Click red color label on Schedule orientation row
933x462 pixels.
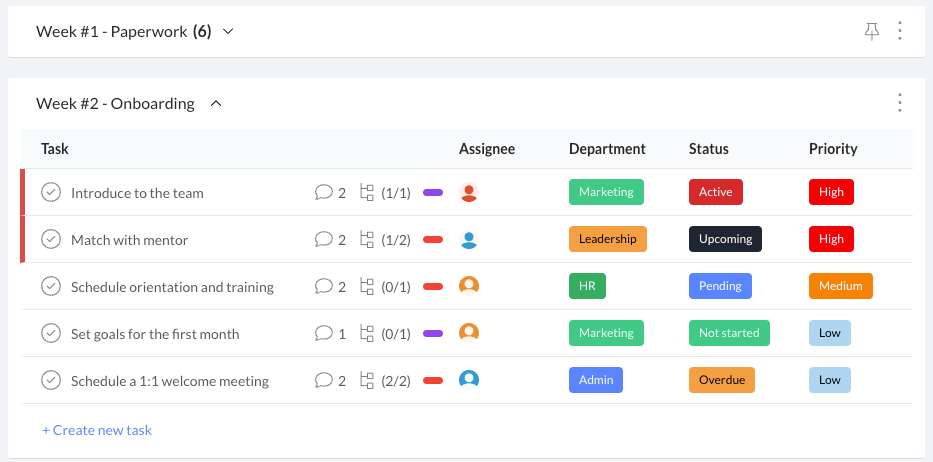433,286
